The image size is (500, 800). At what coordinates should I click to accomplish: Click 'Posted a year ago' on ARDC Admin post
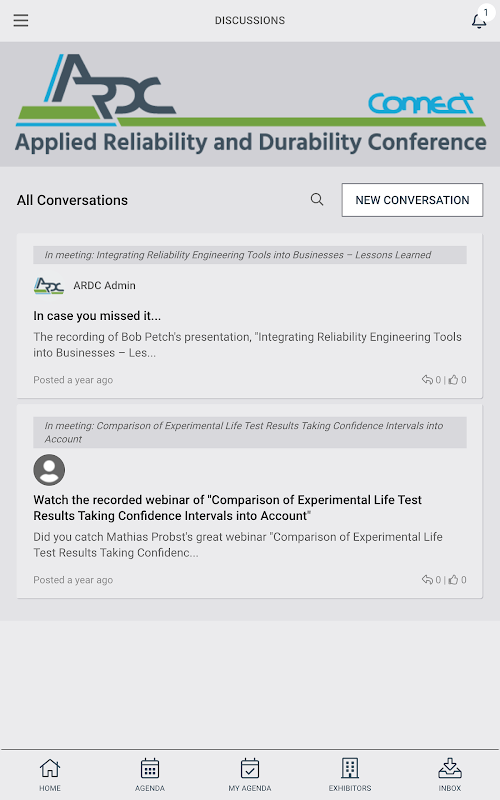click(73, 380)
